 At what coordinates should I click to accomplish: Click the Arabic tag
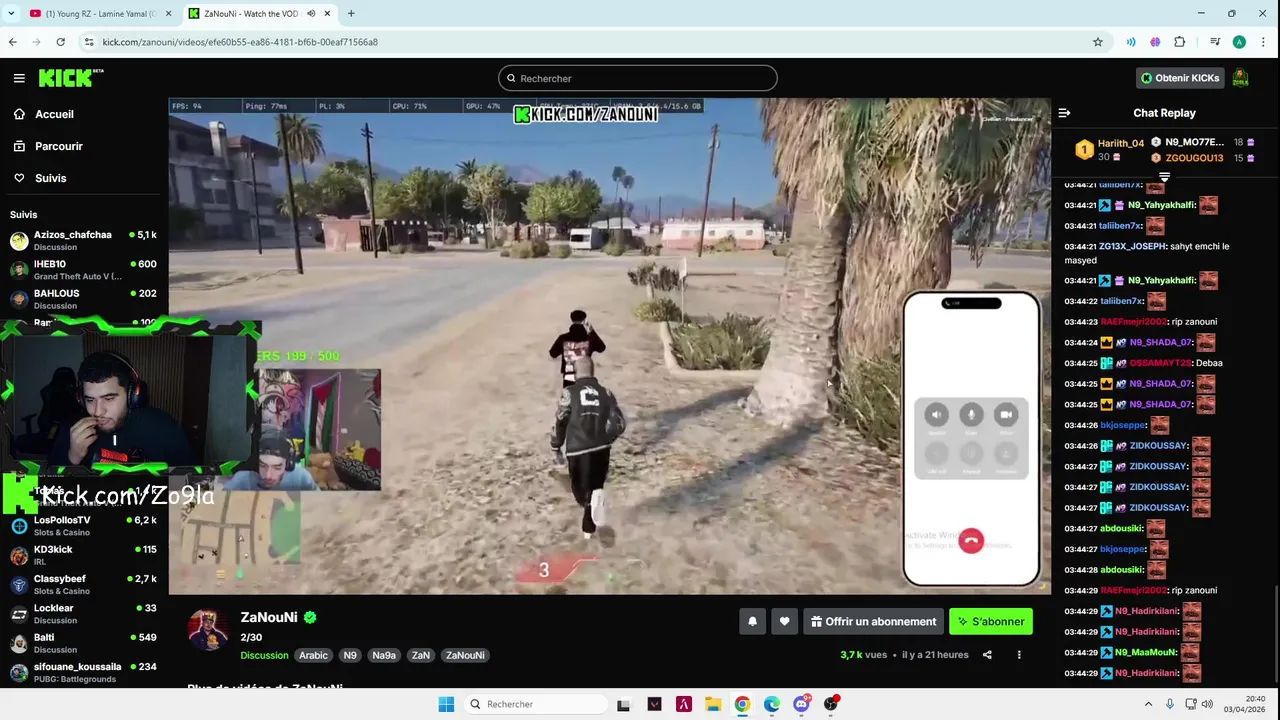[313, 655]
